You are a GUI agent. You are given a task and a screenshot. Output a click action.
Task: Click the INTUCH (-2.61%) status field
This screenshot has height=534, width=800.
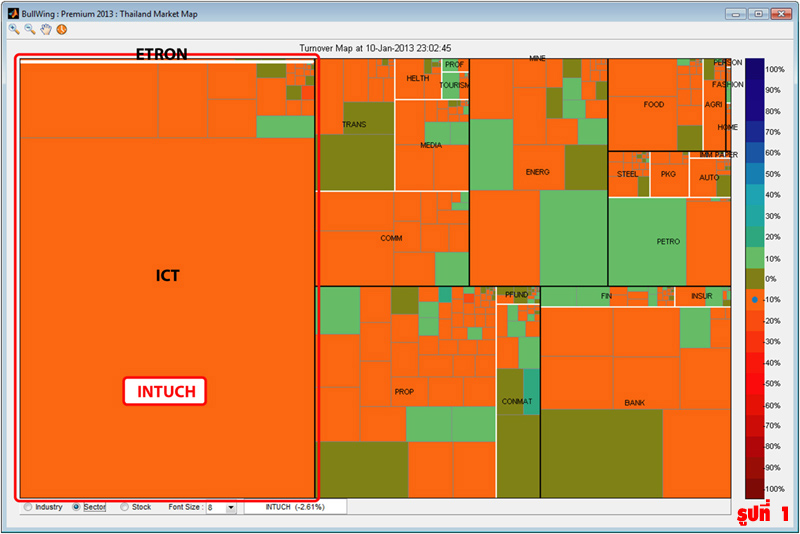pos(297,507)
